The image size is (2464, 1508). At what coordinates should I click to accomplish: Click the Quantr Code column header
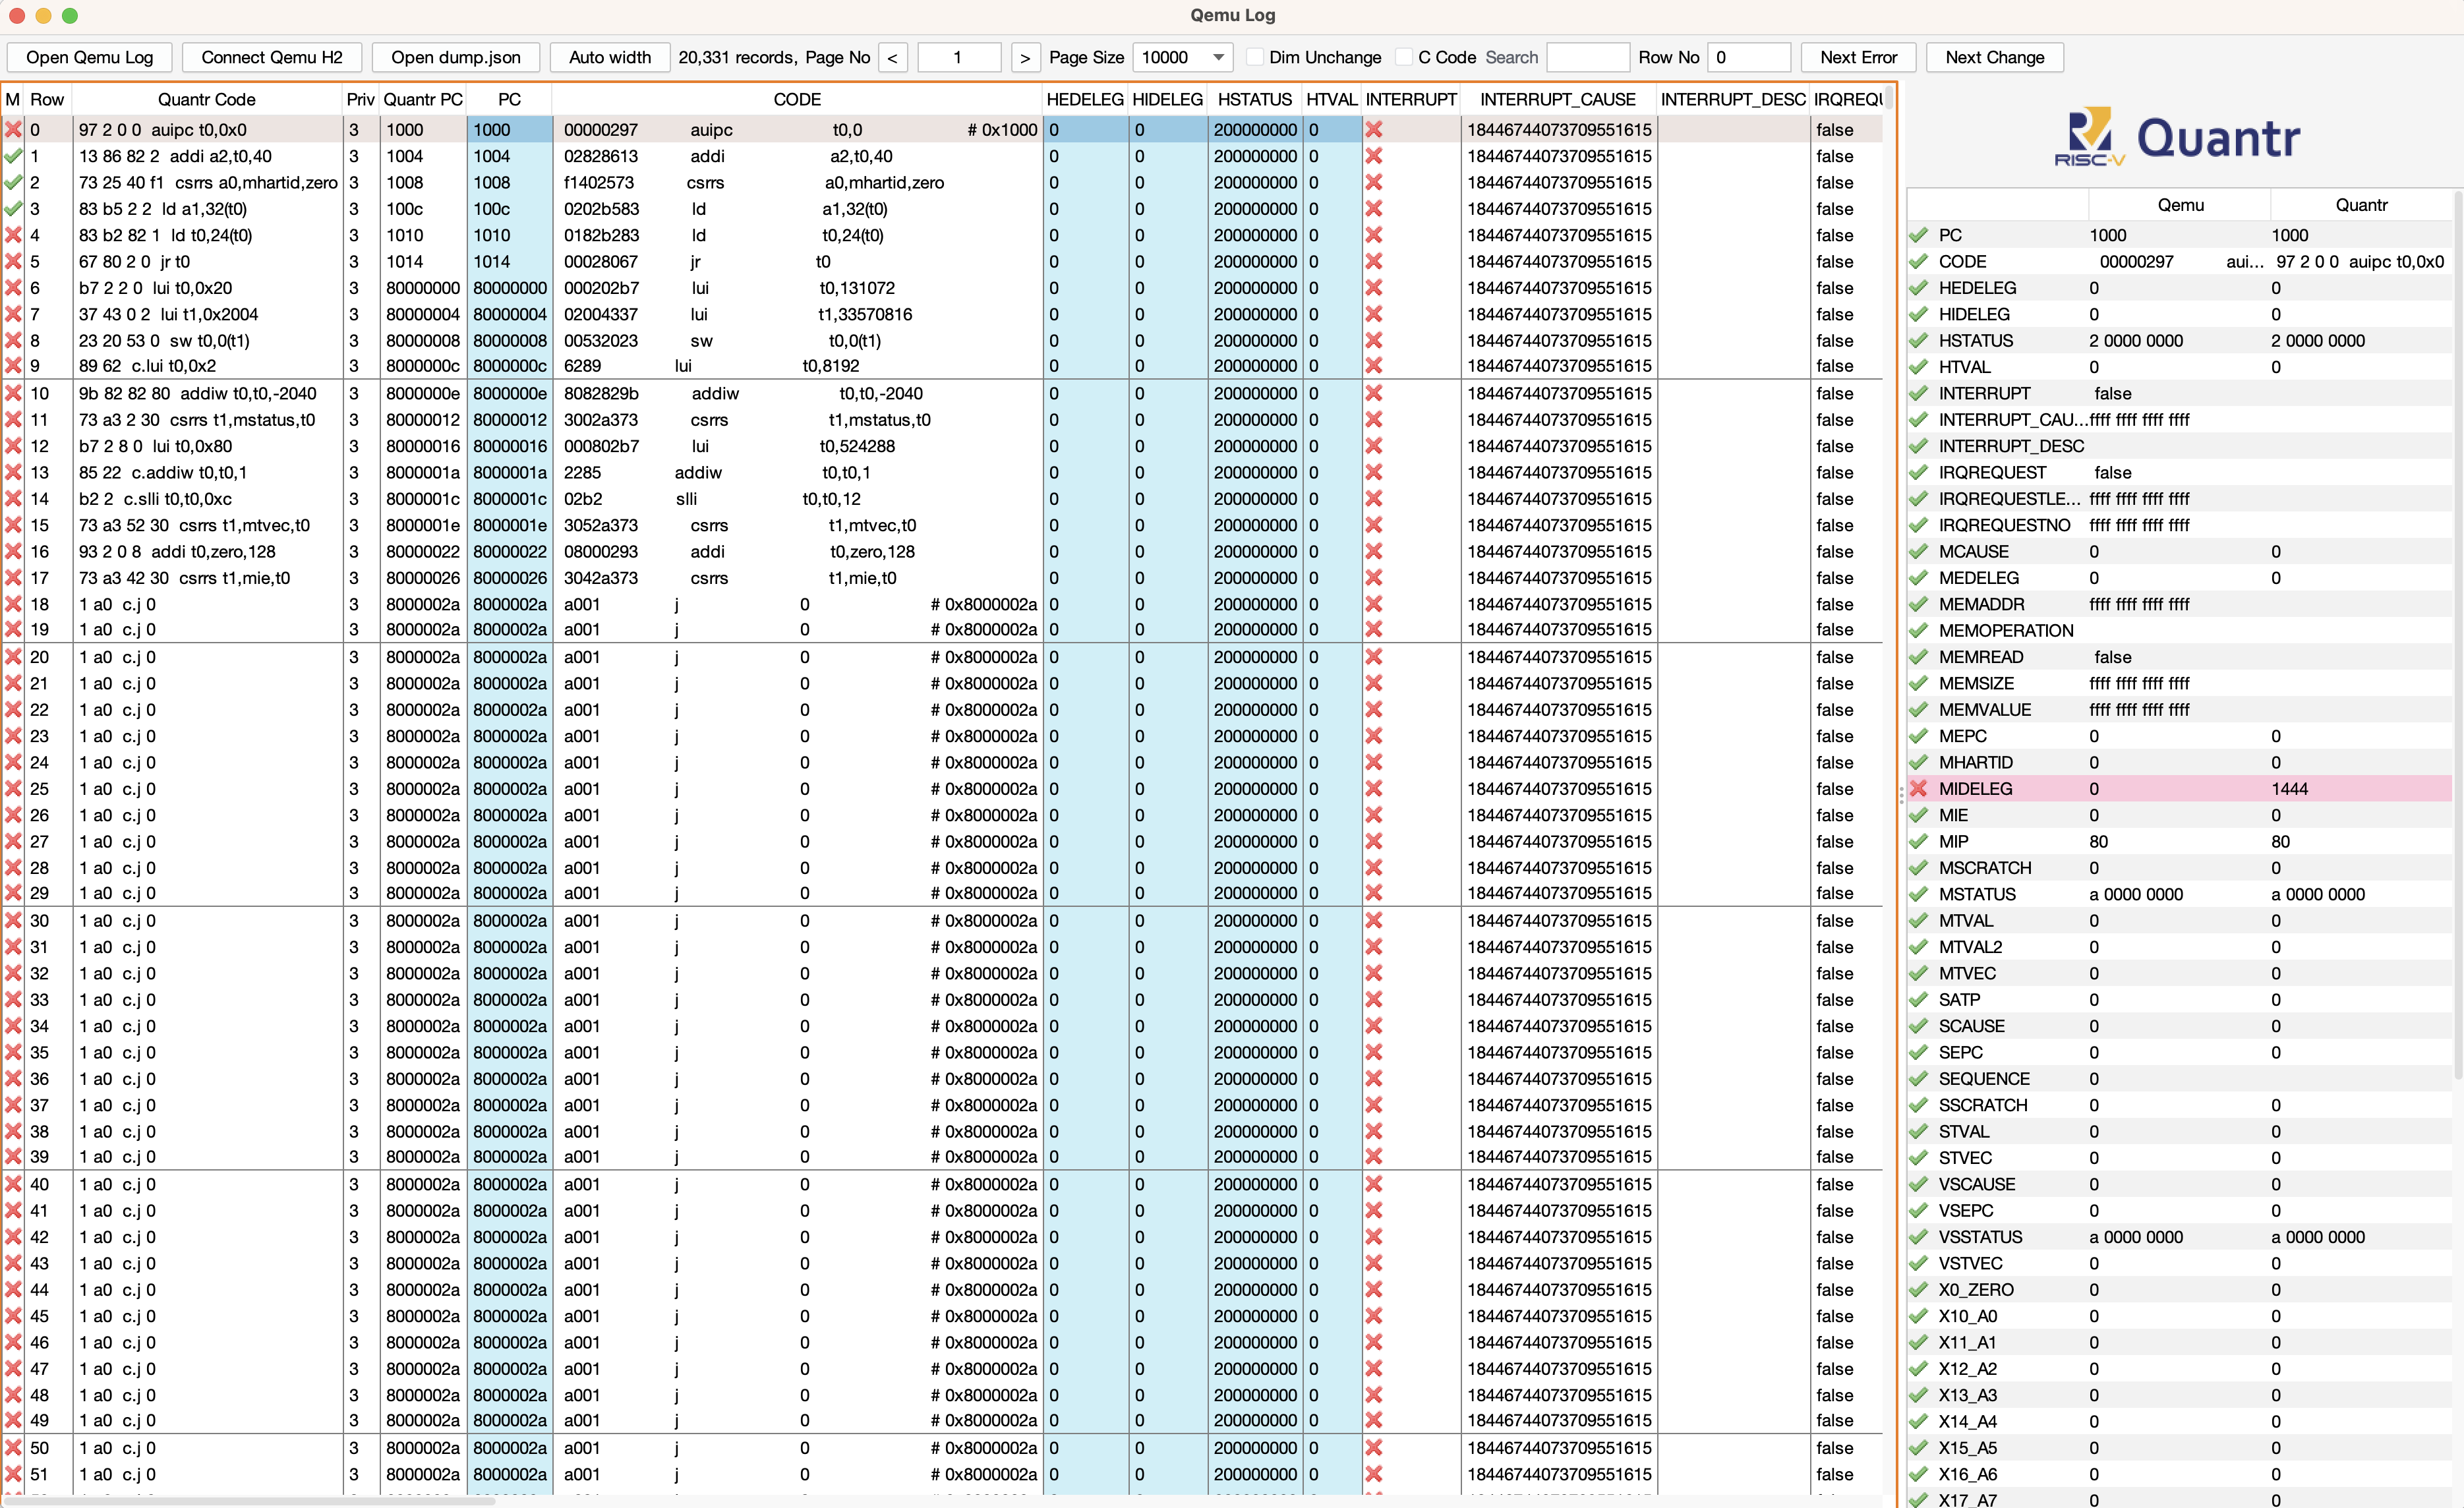(207, 99)
